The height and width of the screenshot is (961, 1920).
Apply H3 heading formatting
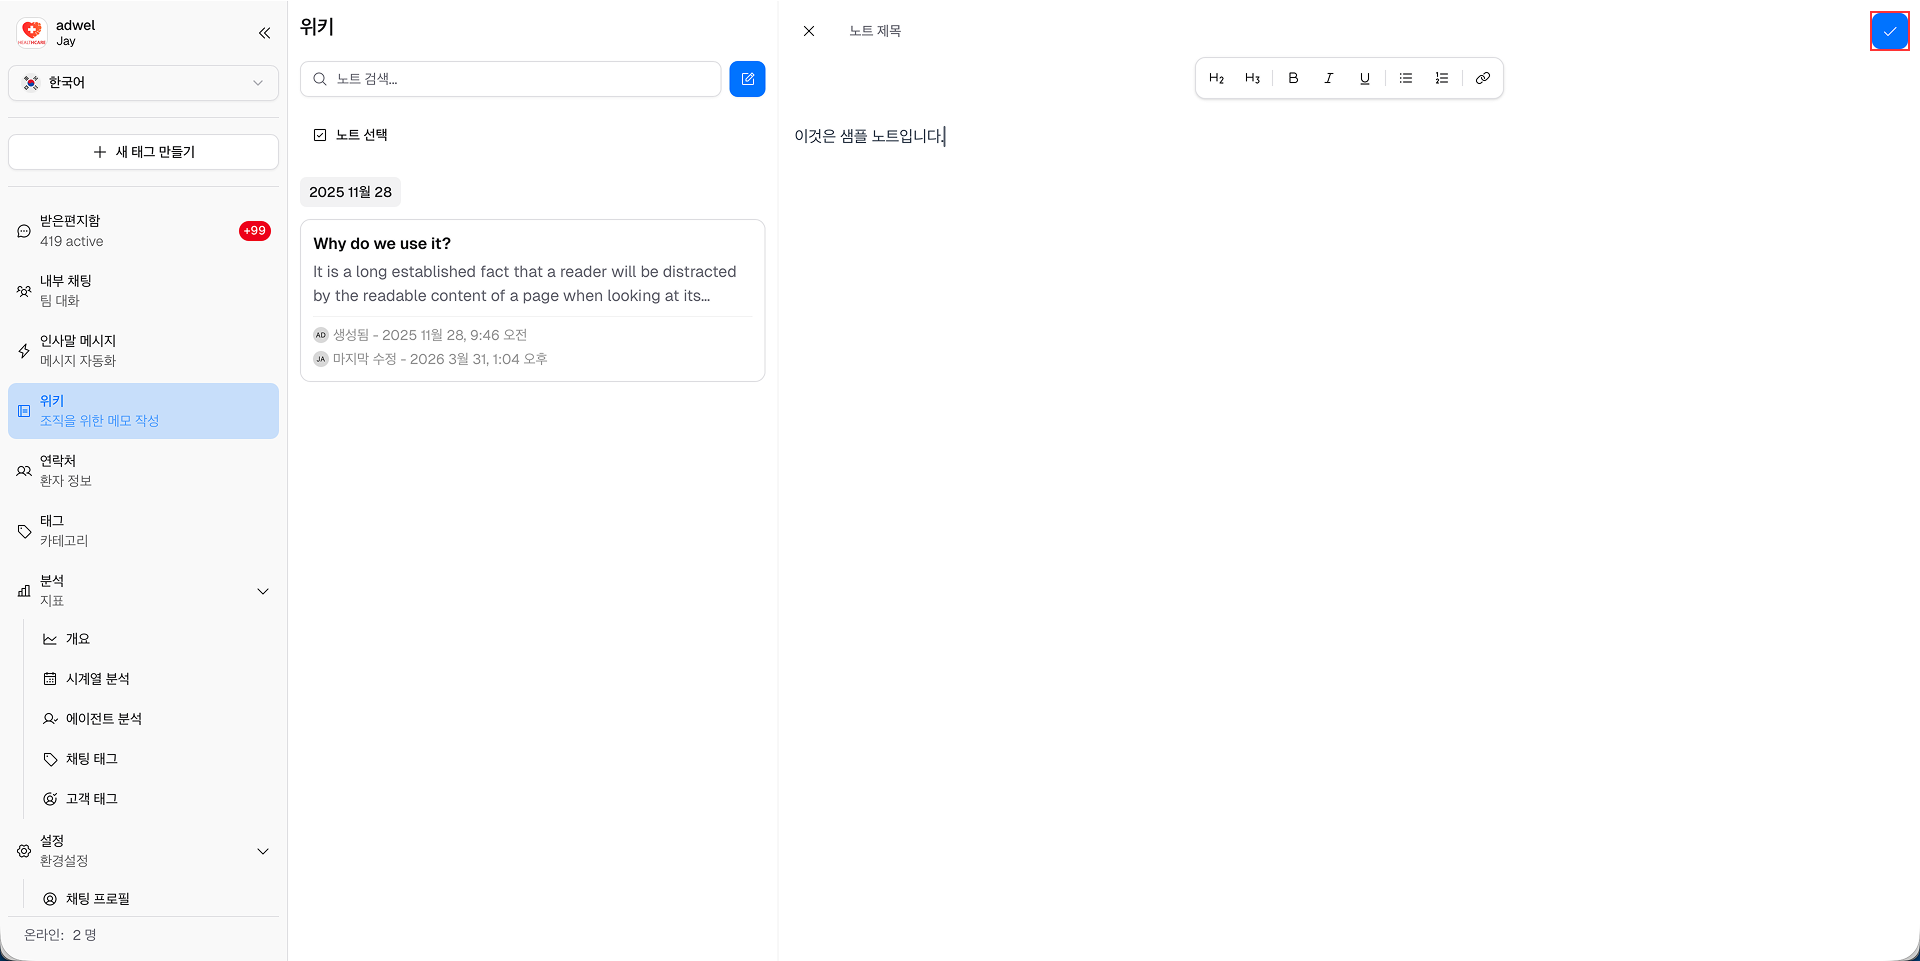point(1252,78)
